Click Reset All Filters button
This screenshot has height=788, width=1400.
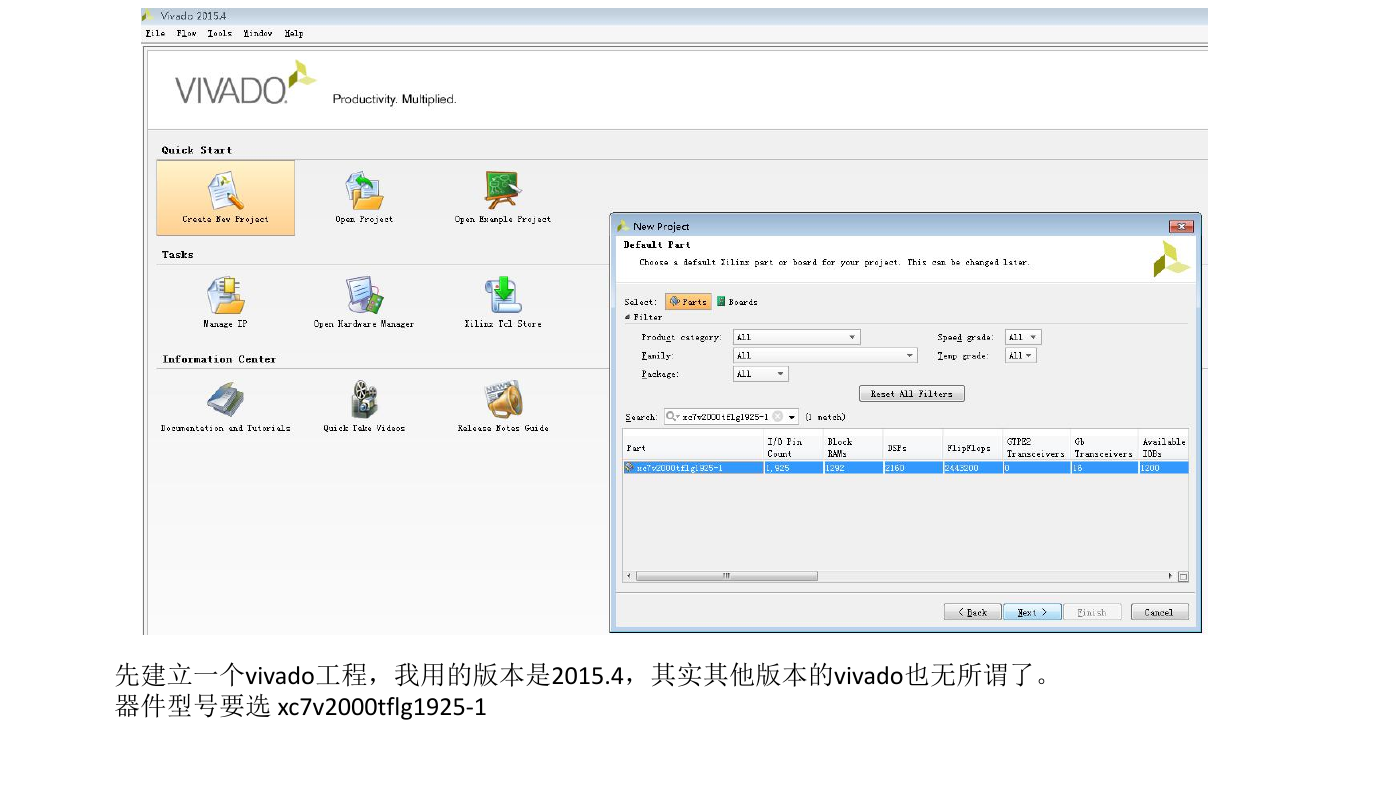911,394
